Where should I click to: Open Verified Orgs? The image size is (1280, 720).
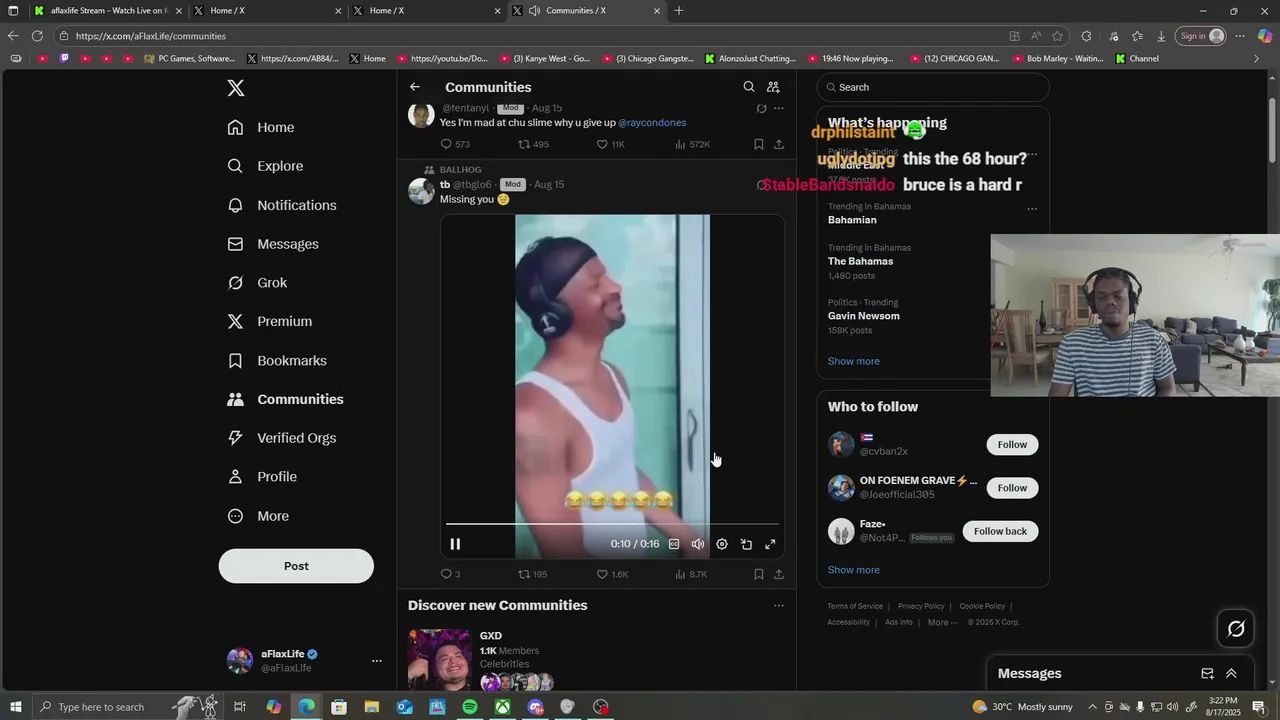point(282,438)
